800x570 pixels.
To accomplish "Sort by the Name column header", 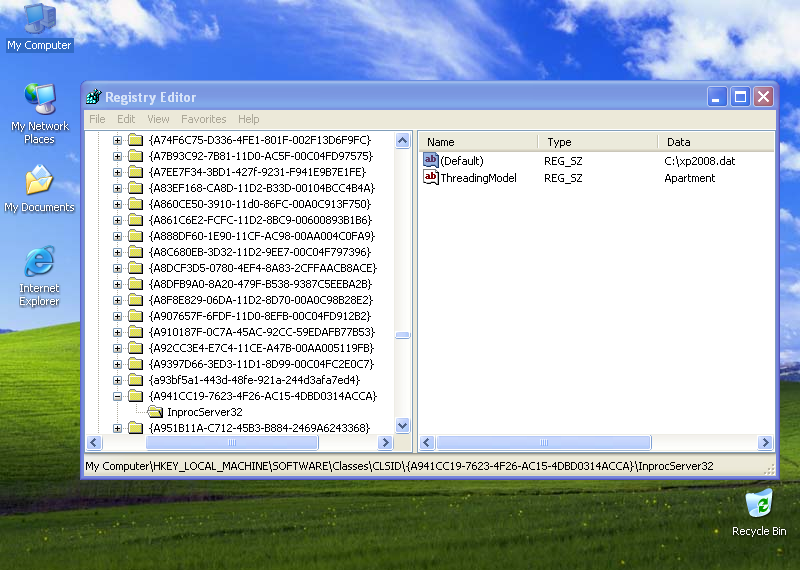I will [x=479, y=142].
